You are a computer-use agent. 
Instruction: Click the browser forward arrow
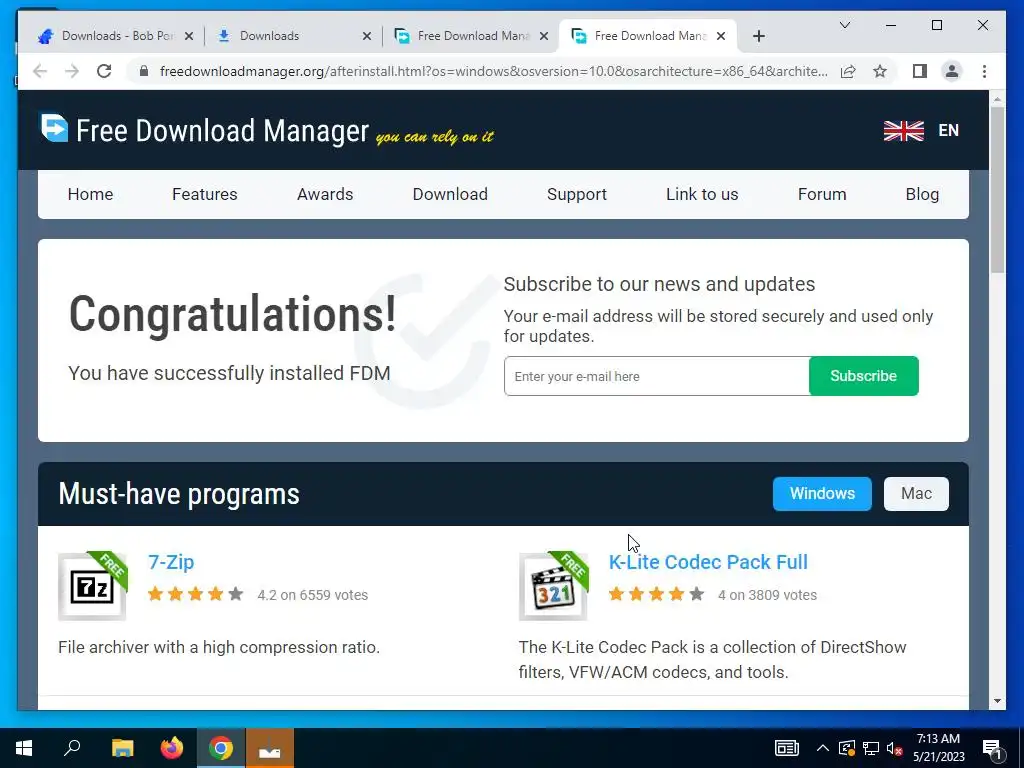[x=72, y=71]
